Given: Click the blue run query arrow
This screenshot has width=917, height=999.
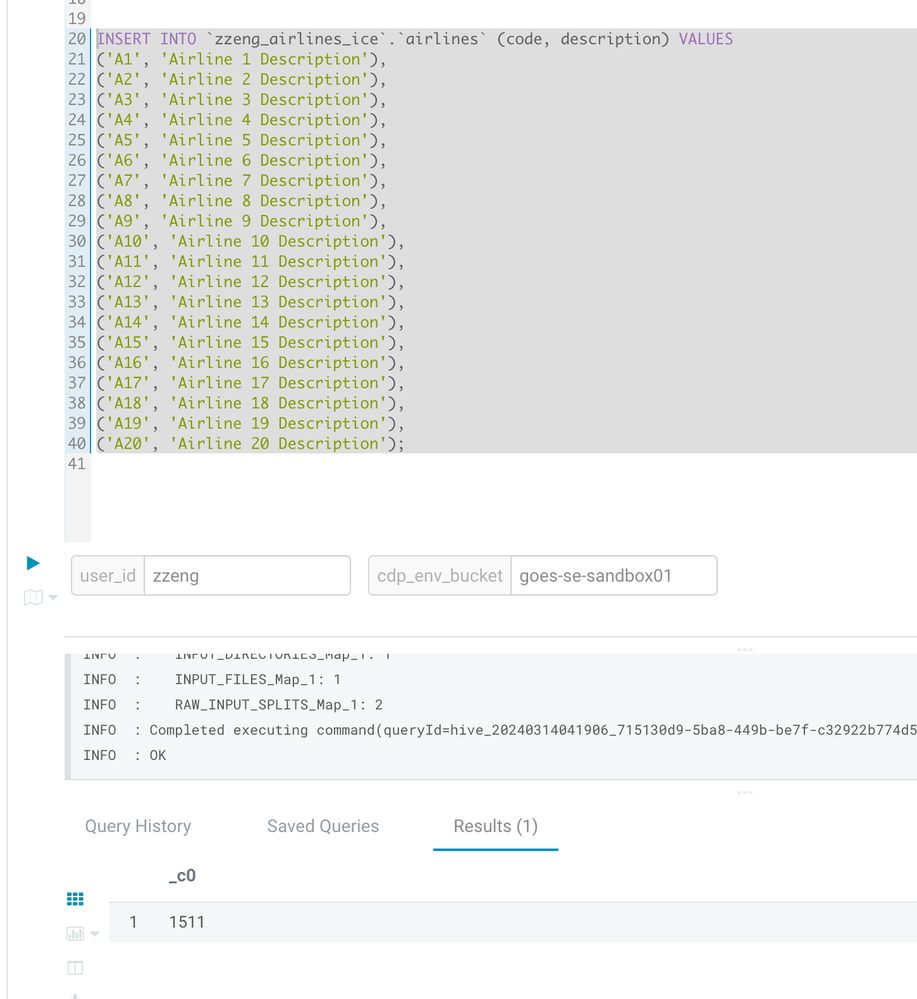Looking at the screenshot, I should (33, 563).
